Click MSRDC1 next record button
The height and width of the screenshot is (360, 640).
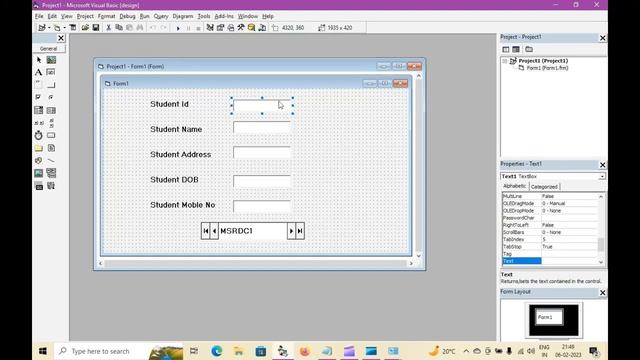(x=291, y=231)
